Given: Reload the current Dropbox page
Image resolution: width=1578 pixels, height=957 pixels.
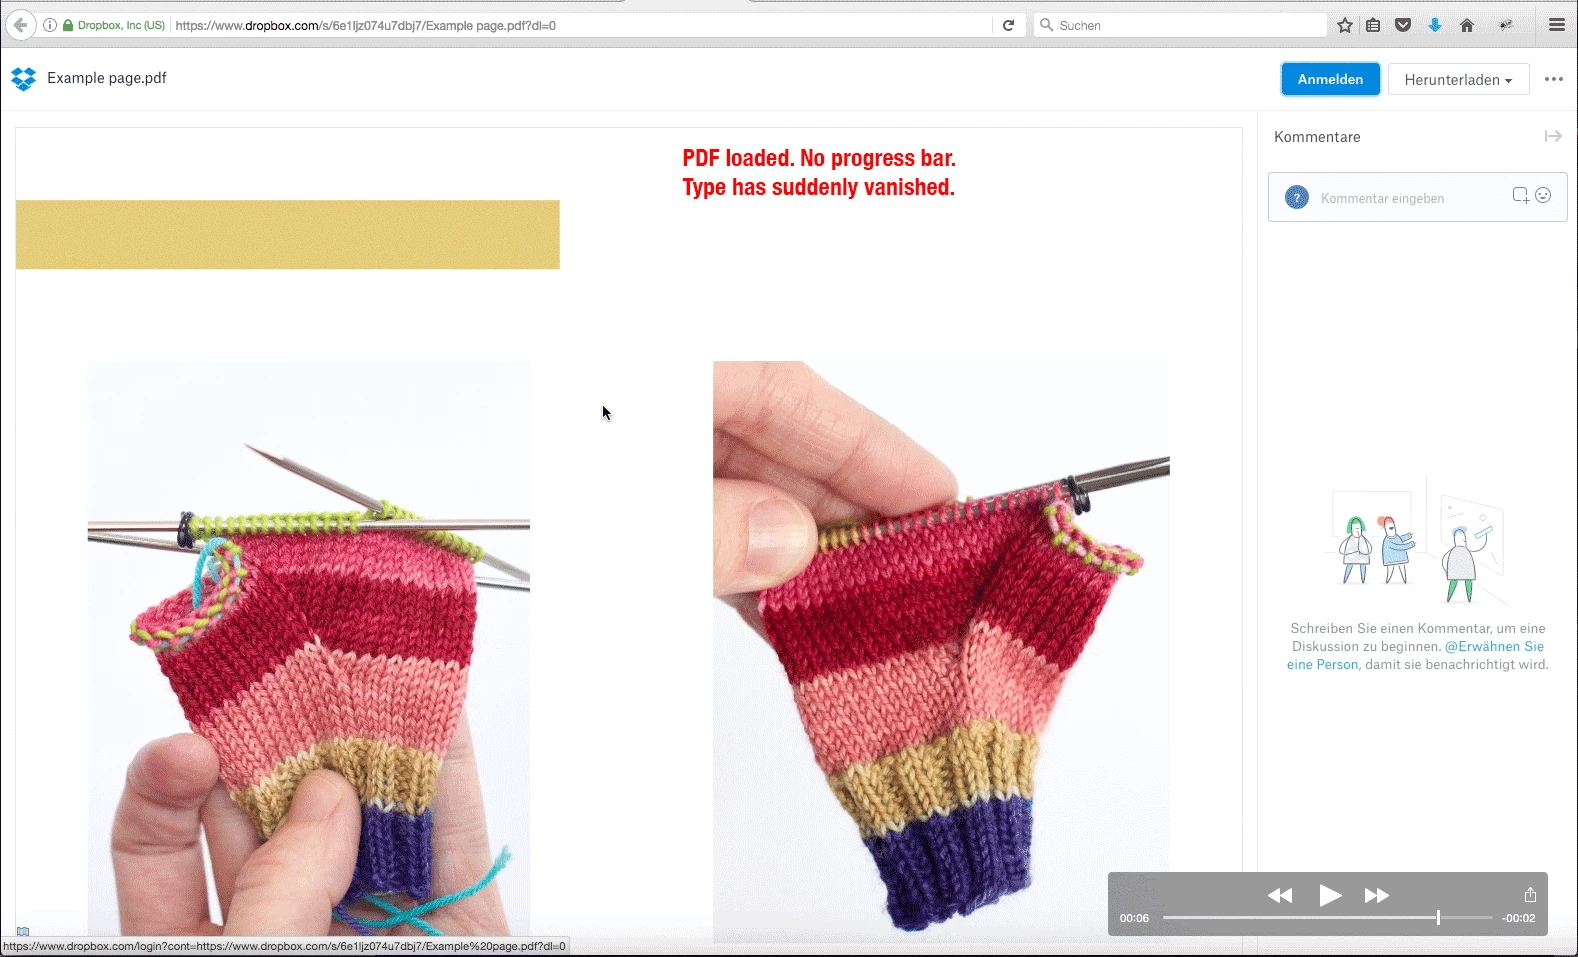Looking at the screenshot, I should click(x=1009, y=25).
